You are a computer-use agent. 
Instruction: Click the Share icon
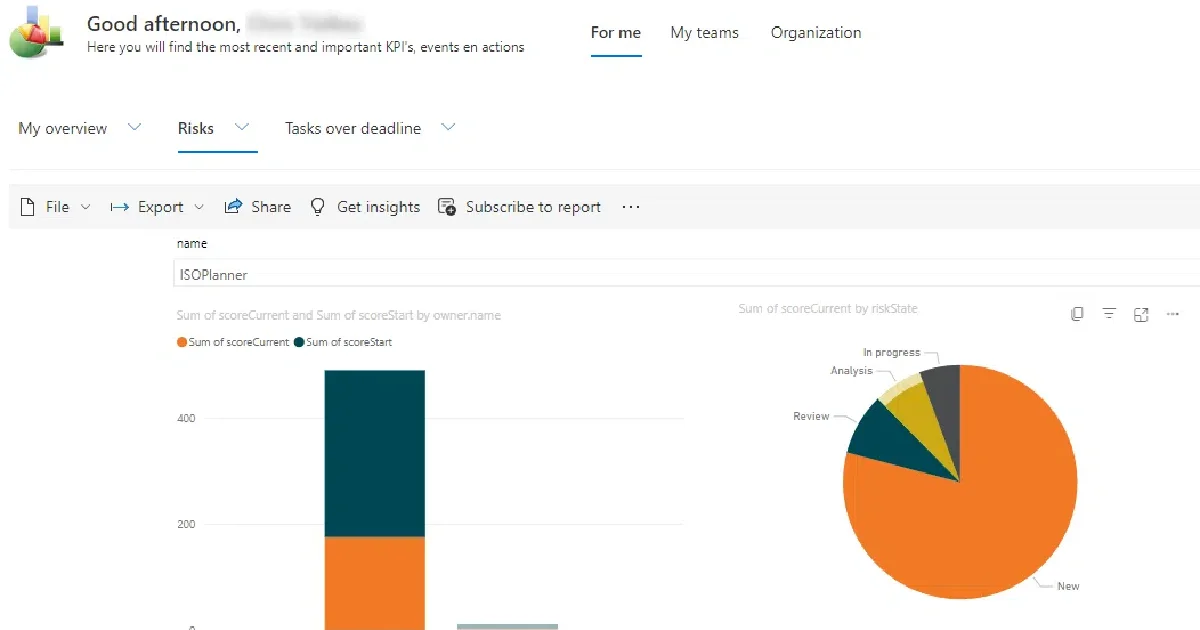234,206
